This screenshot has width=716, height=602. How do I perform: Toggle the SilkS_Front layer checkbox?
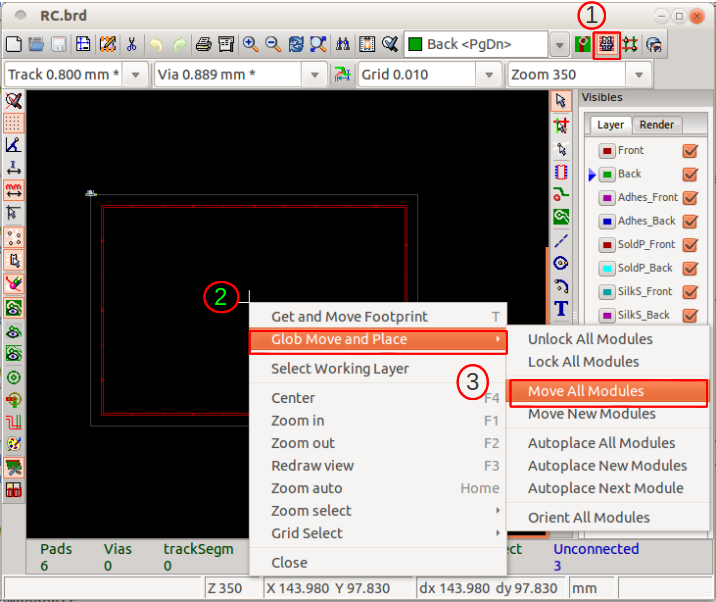[x=690, y=292]
